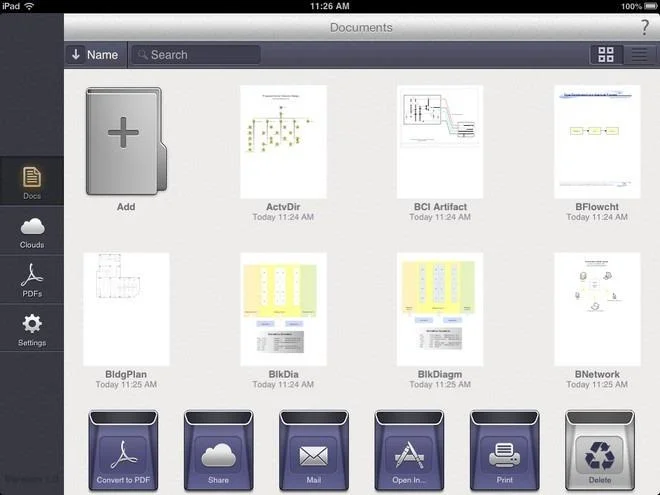
Task: Switch to grid view
Action: [x=606, y=55]
